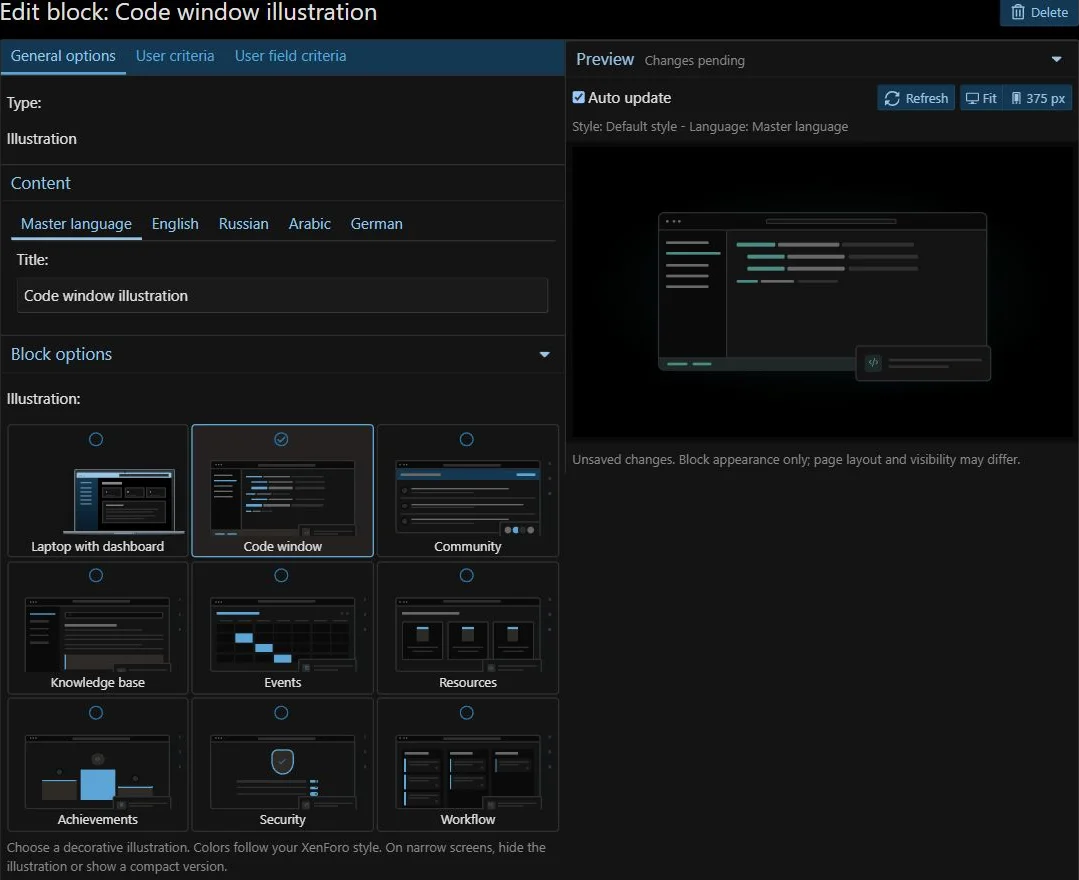The width and height of the screenshot is (1079, 880).
Task: Open the General options tab
Action: [63, 56]
